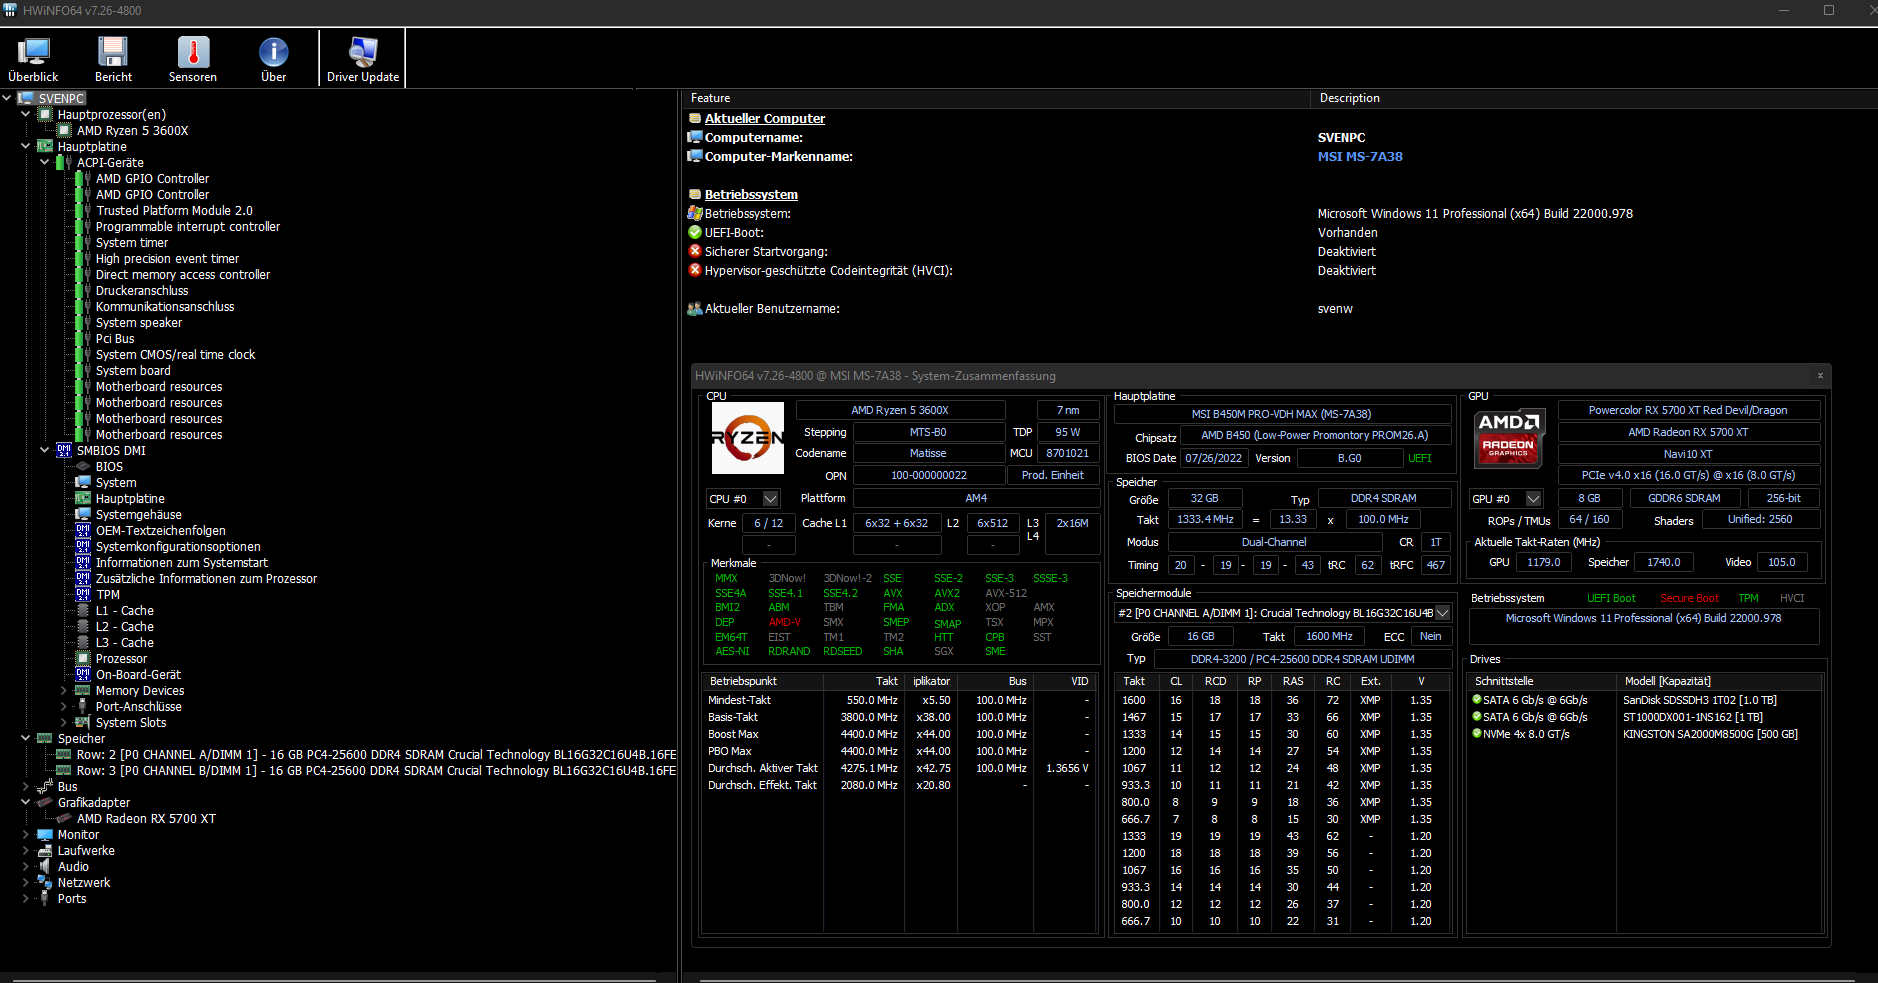Open the Sensoren thermometer toolbar icon
This screenshot has height=983, width=1878.
click(193, 59)
